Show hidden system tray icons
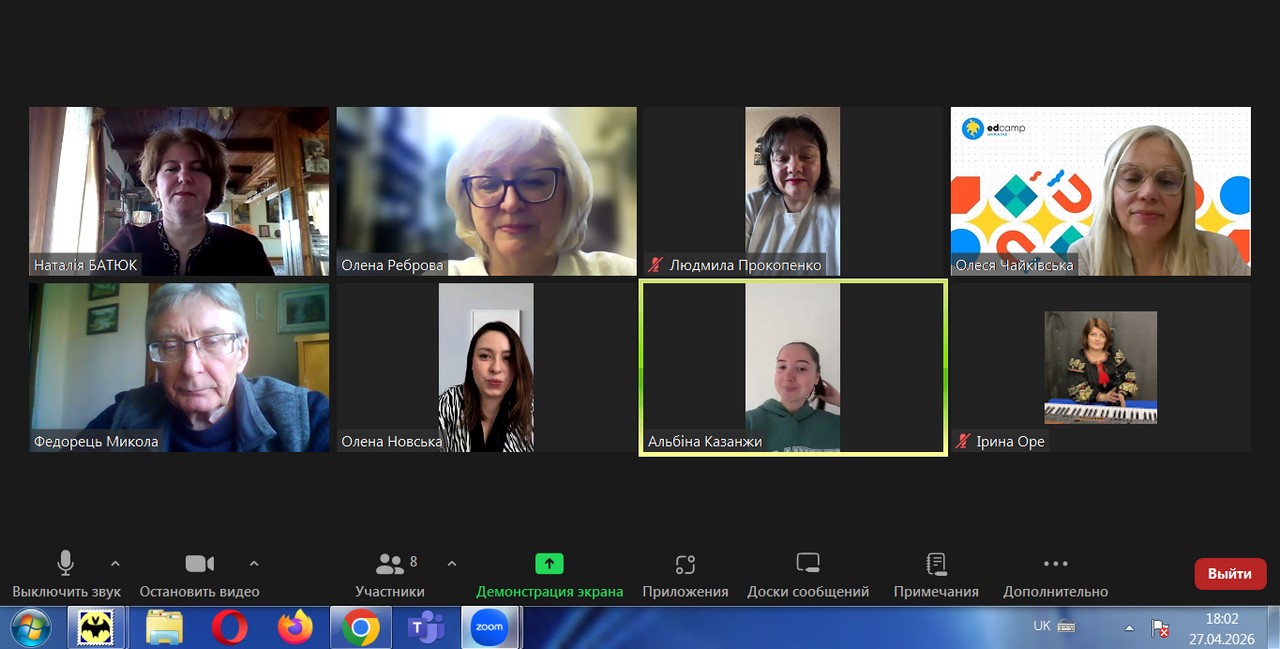This screenshot has height=649, width=1280. [1129, 628]
